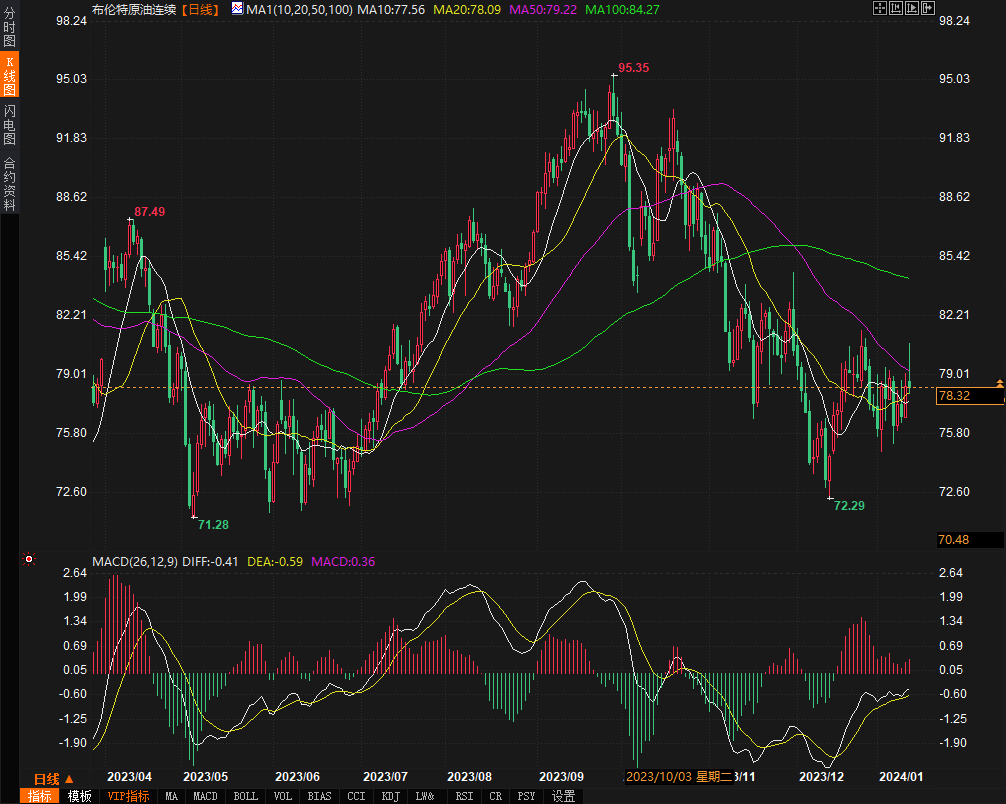
Task: Click the 95.35 high price marker
Action: coord(633,68)
